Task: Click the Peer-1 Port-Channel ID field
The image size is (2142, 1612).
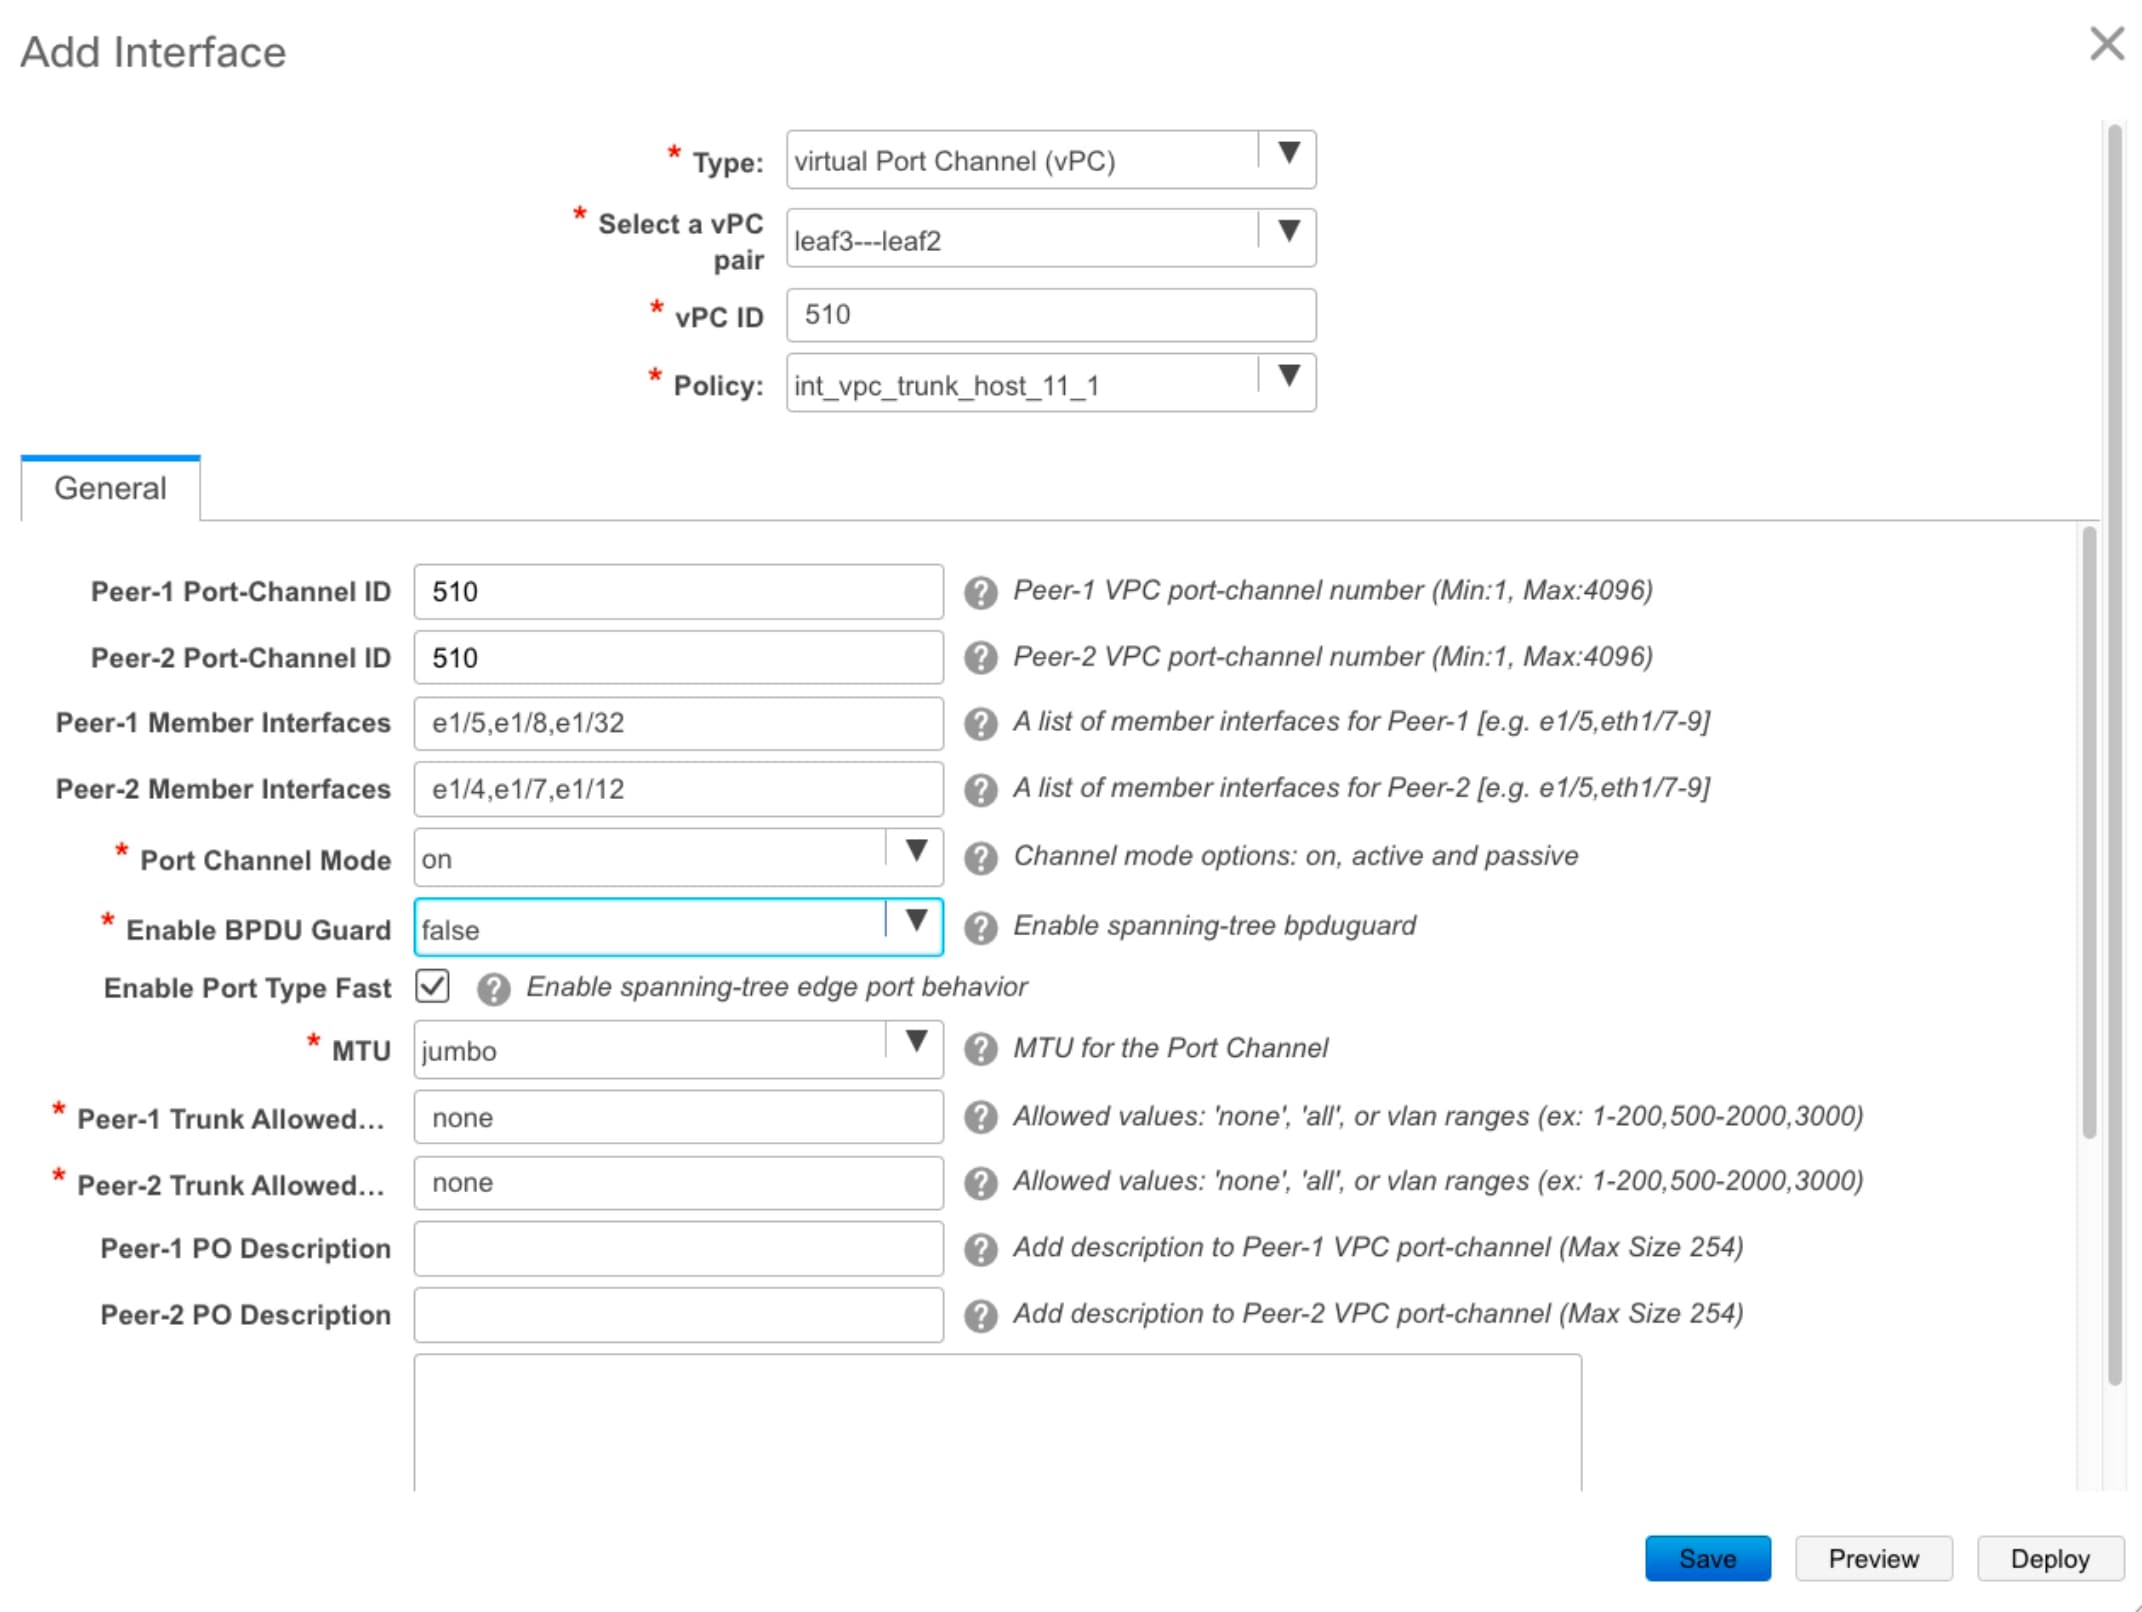Action: (678, 592)
